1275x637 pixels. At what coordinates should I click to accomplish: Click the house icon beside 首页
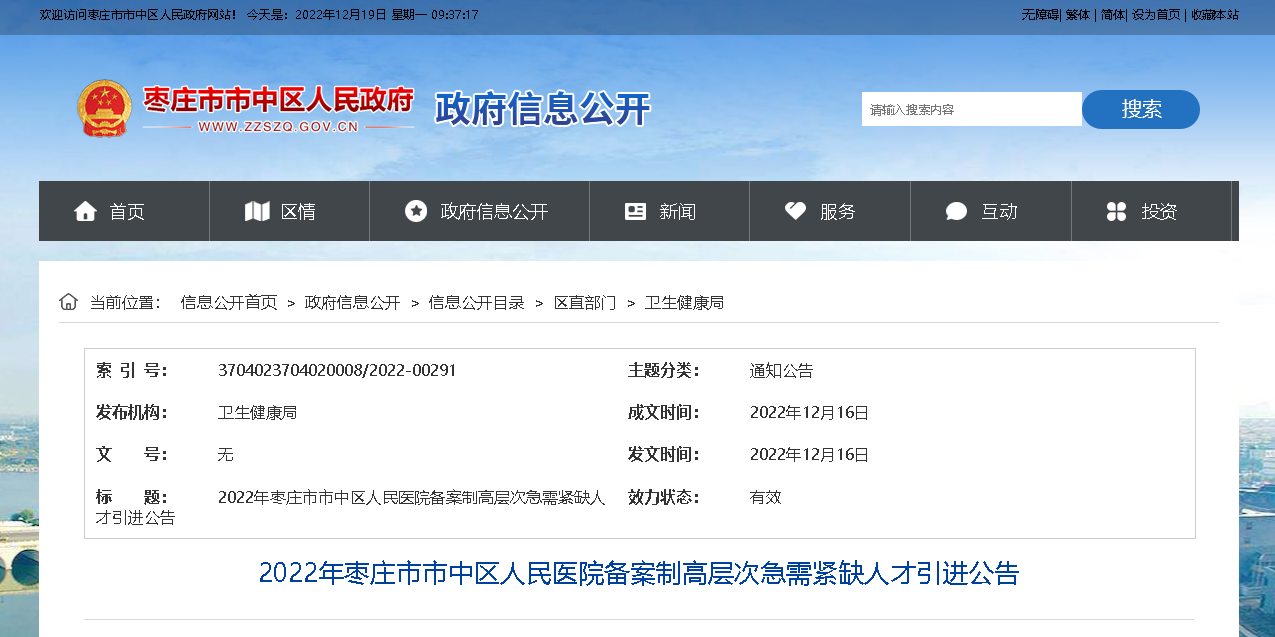[x=85, y=211]
